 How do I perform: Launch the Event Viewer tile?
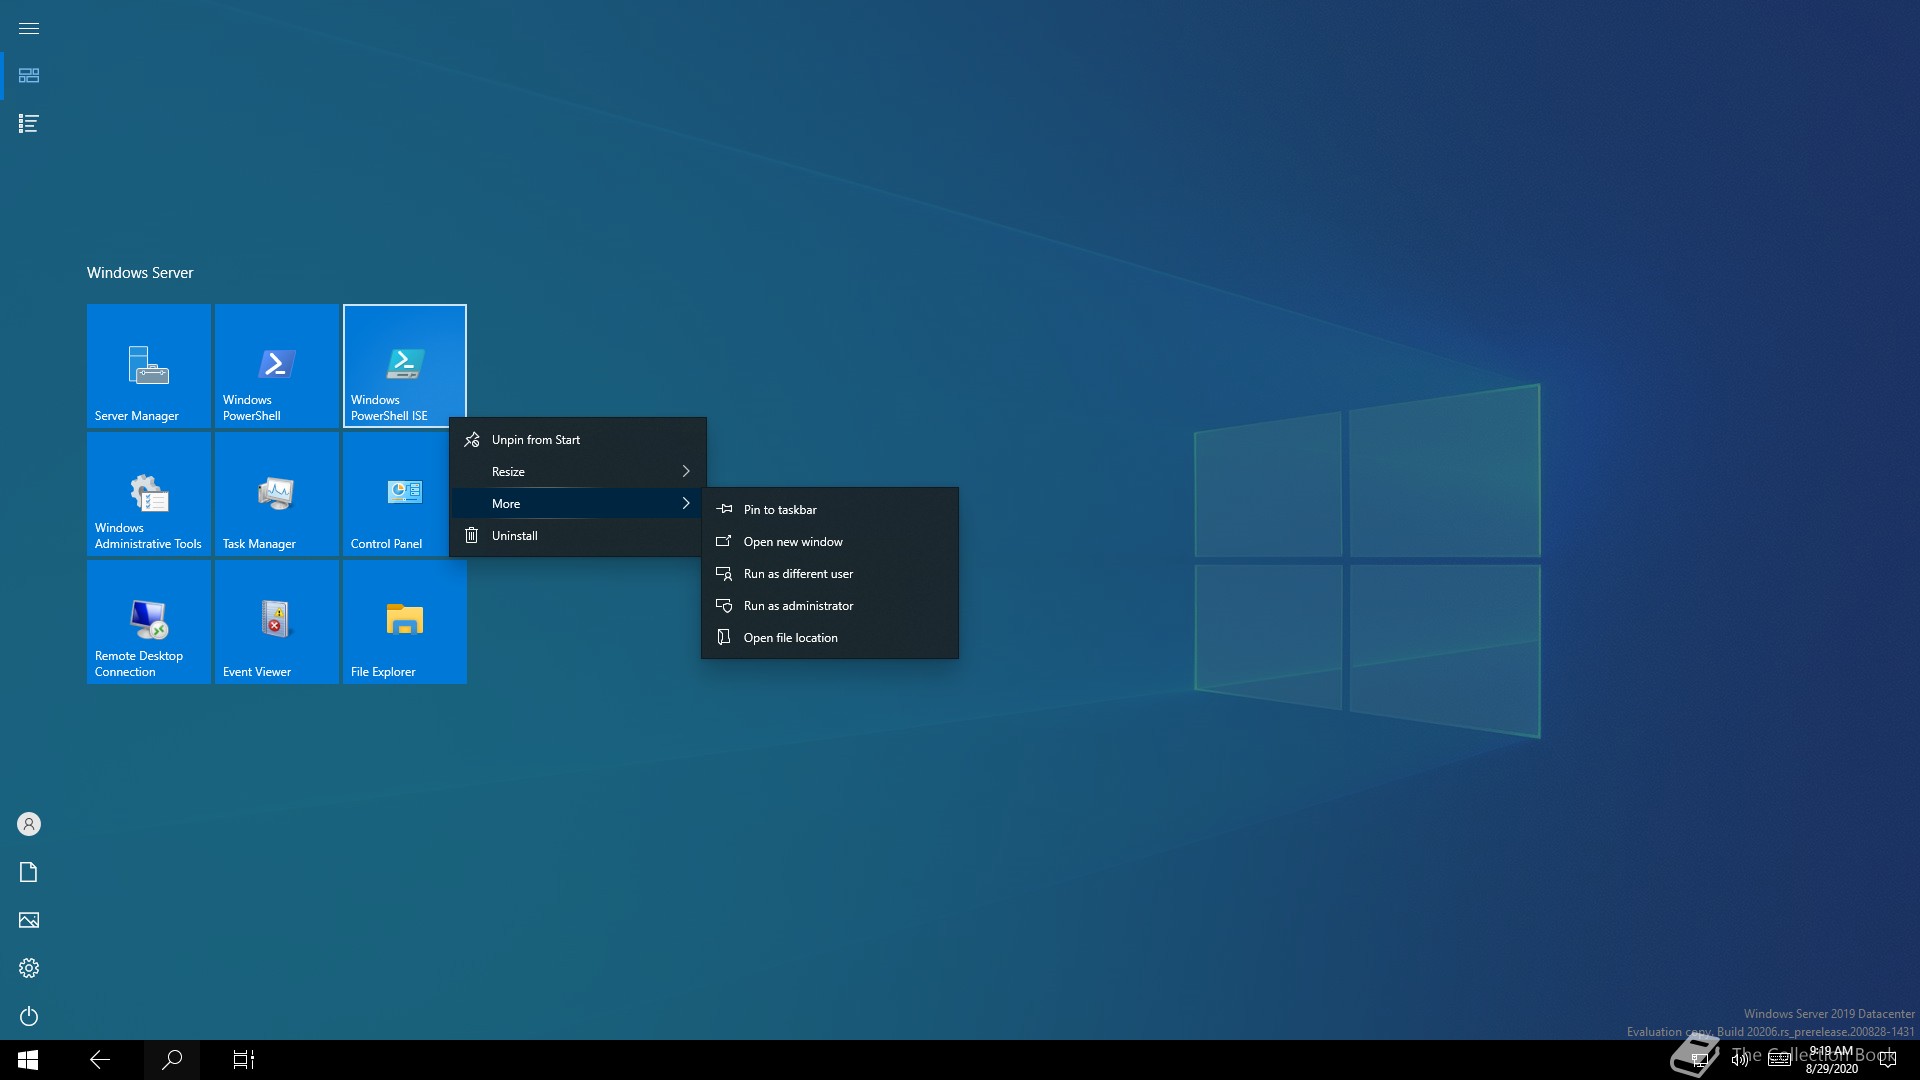276,621
